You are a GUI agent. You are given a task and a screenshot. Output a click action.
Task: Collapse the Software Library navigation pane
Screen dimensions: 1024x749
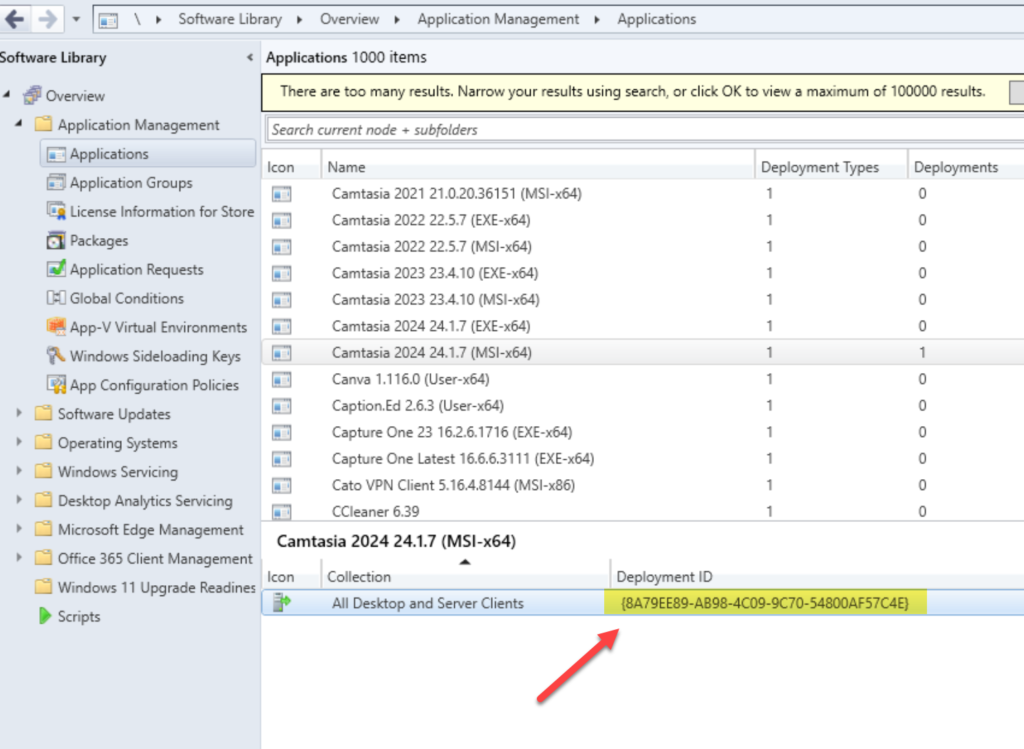coord(249,57)
